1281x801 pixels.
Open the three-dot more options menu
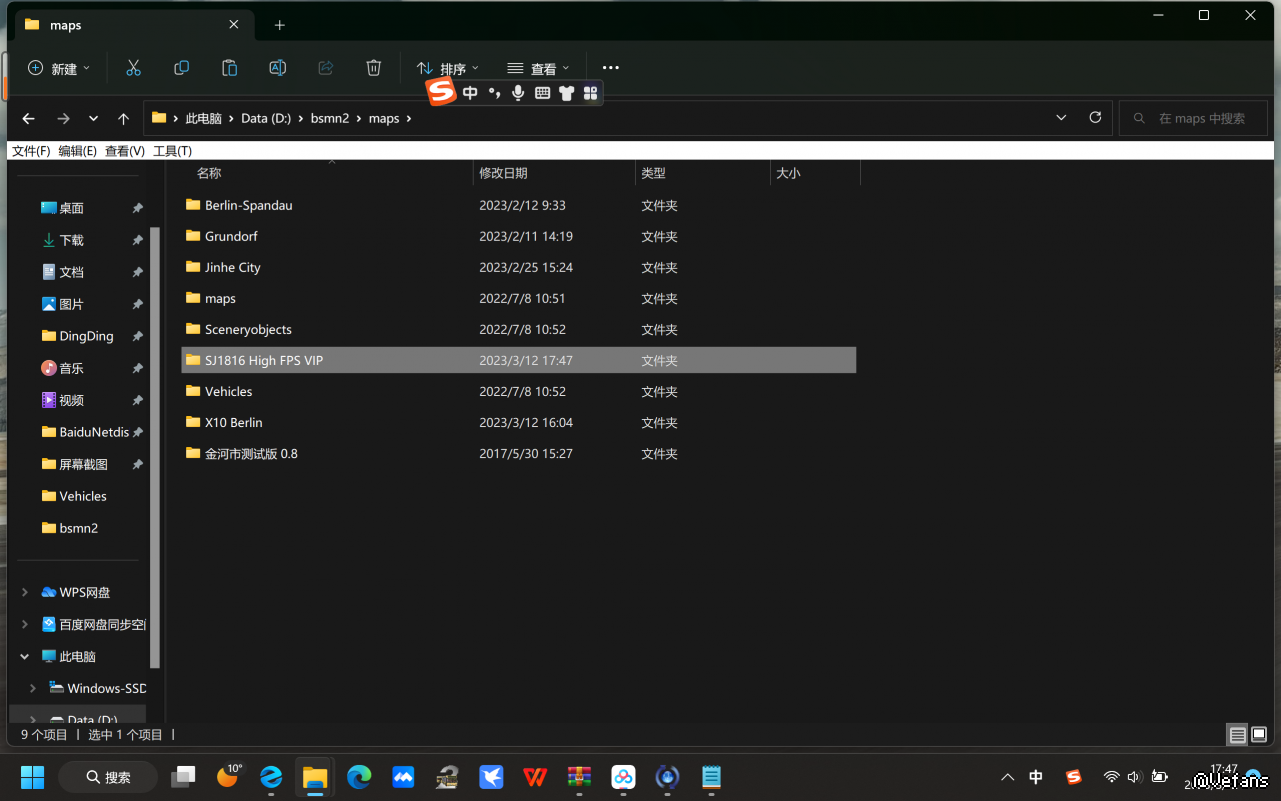coord(610,68)
